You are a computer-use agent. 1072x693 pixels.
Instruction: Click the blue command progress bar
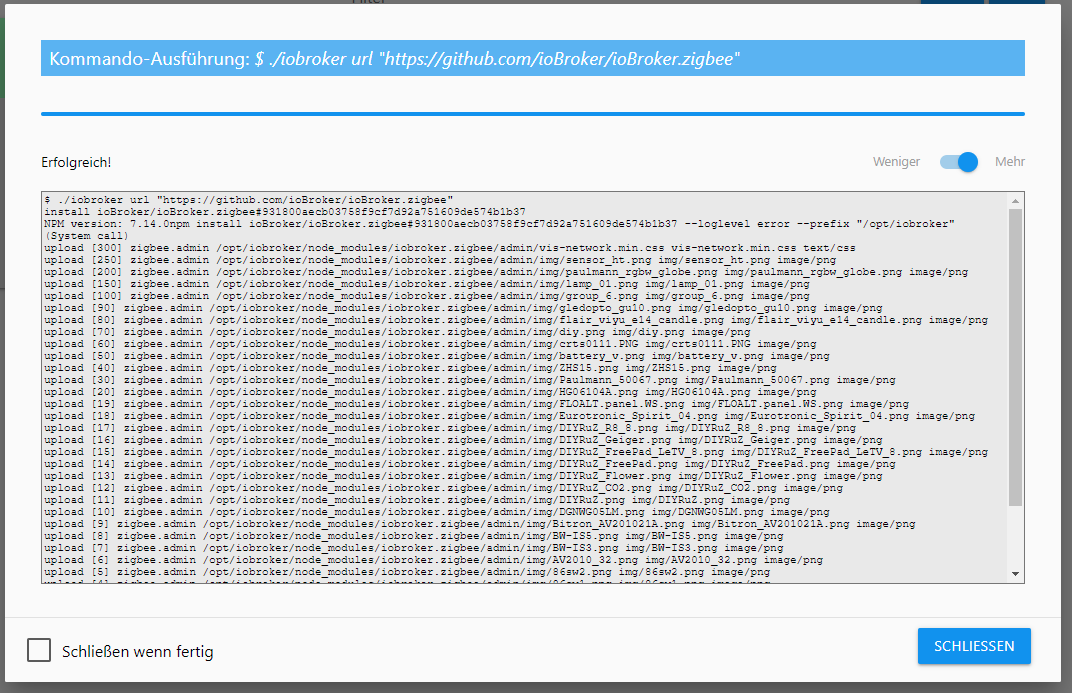[x=533, y=114]
